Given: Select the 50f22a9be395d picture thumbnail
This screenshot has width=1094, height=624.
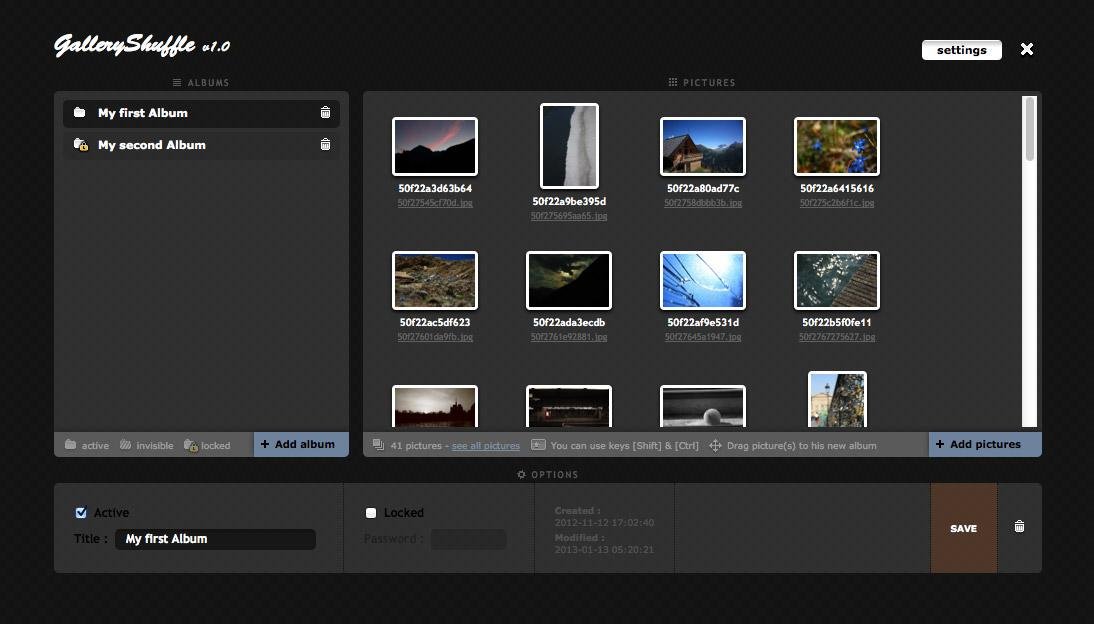Looking at the screenshot, I should click(x=568, y=145).
